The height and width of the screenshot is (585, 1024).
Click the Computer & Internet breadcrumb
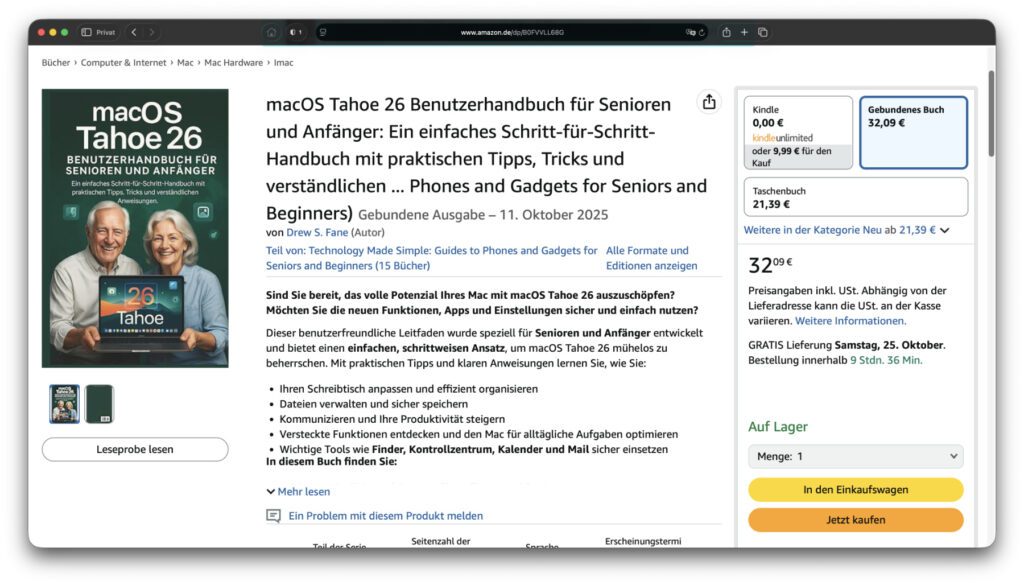tap(124, 62)
